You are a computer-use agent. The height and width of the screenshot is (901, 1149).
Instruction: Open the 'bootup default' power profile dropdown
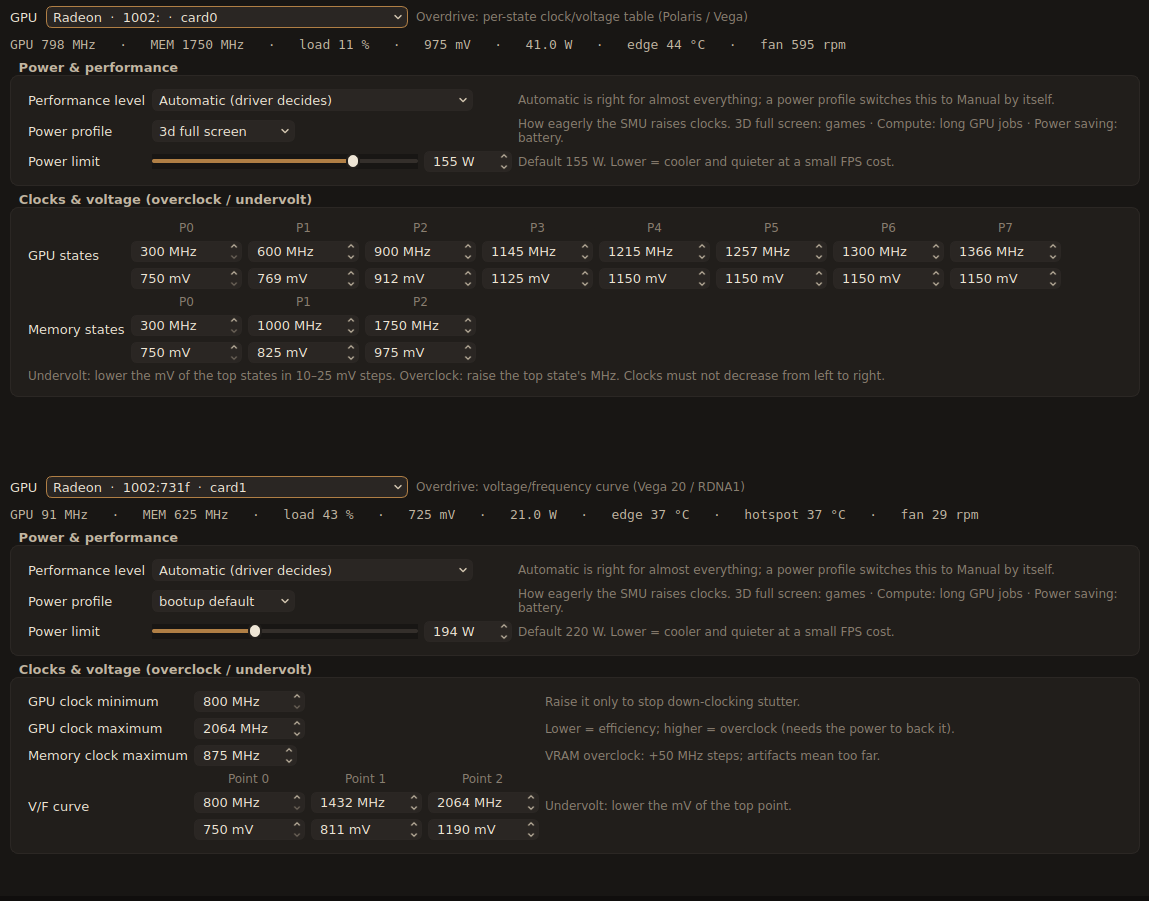click(x=223, y=602)
